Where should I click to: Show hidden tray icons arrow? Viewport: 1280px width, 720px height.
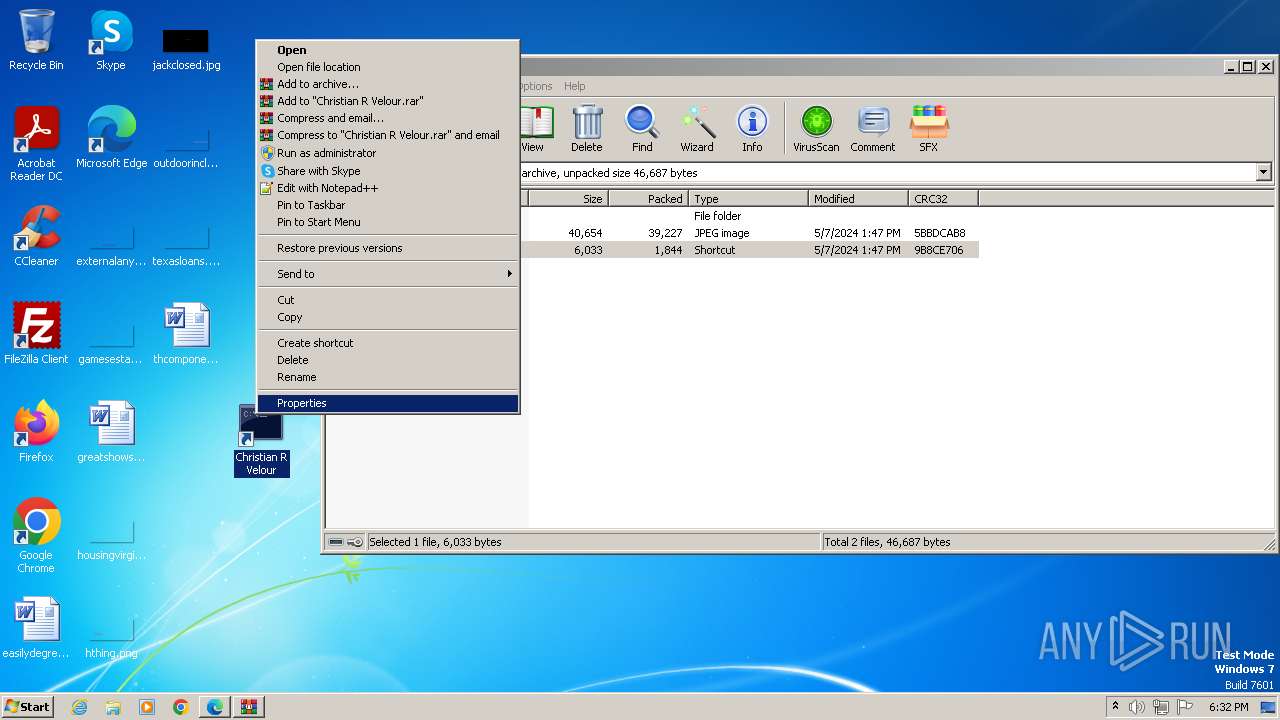tap(1115, 707)
